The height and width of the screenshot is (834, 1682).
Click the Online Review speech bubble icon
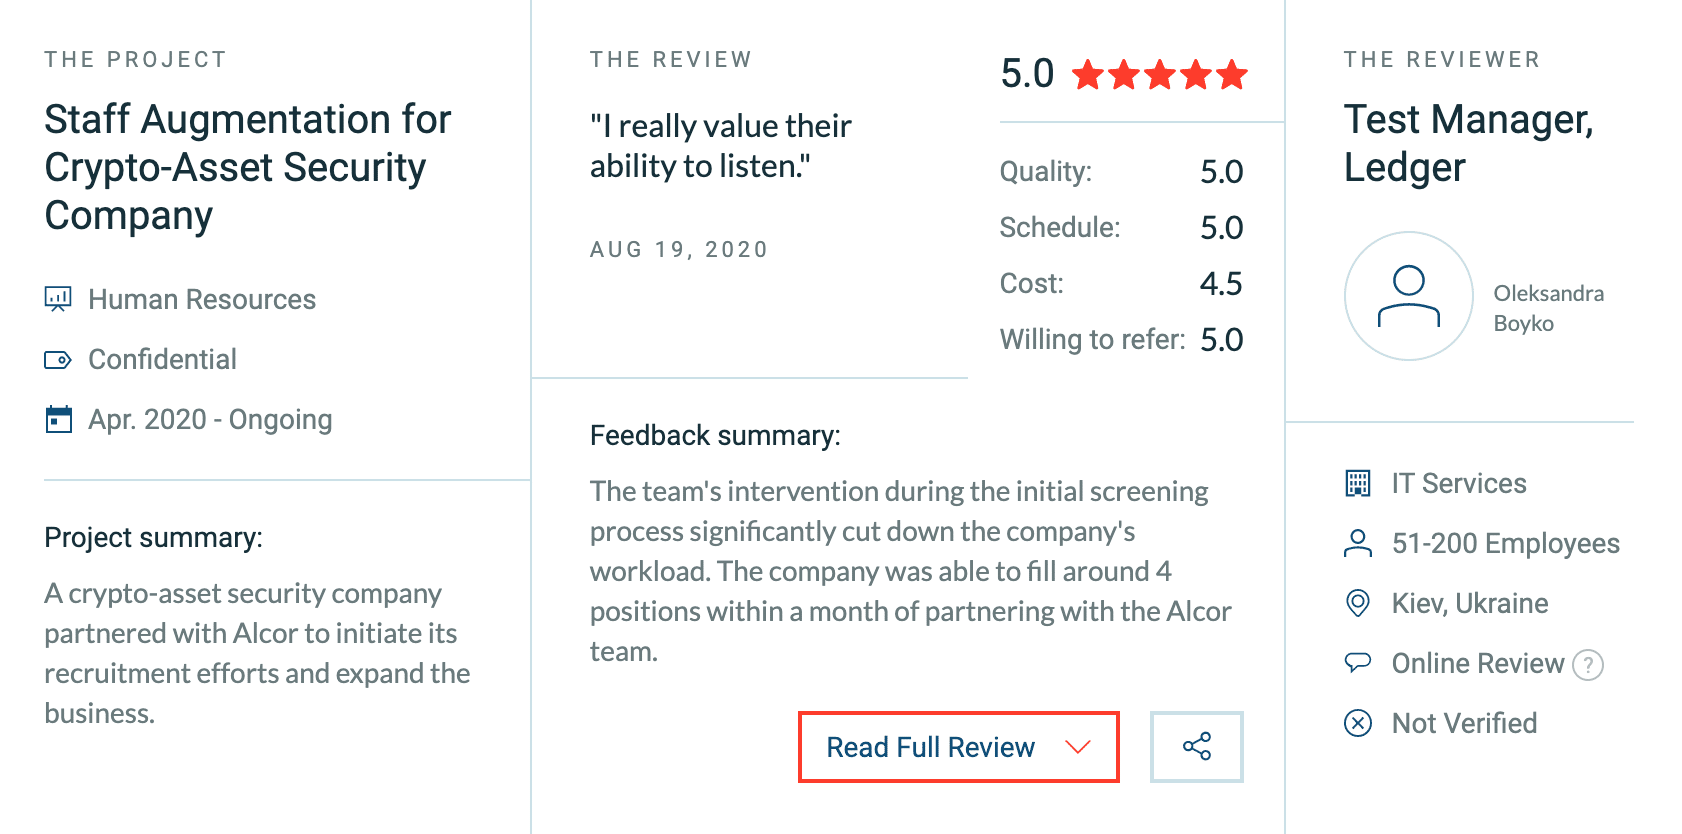point(1358,662)
